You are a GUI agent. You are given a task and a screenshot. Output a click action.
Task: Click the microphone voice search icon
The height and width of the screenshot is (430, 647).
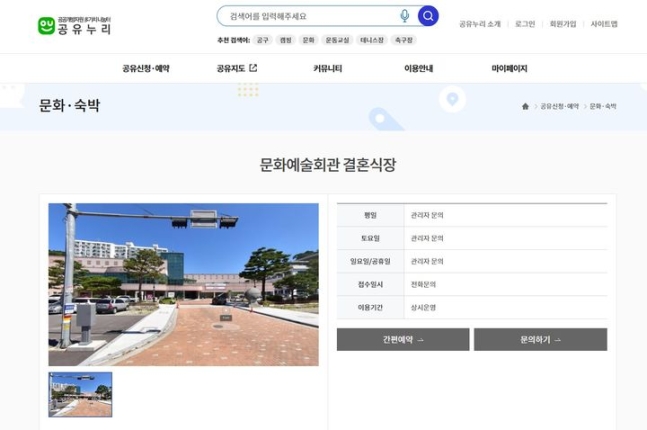coord(405,16)
